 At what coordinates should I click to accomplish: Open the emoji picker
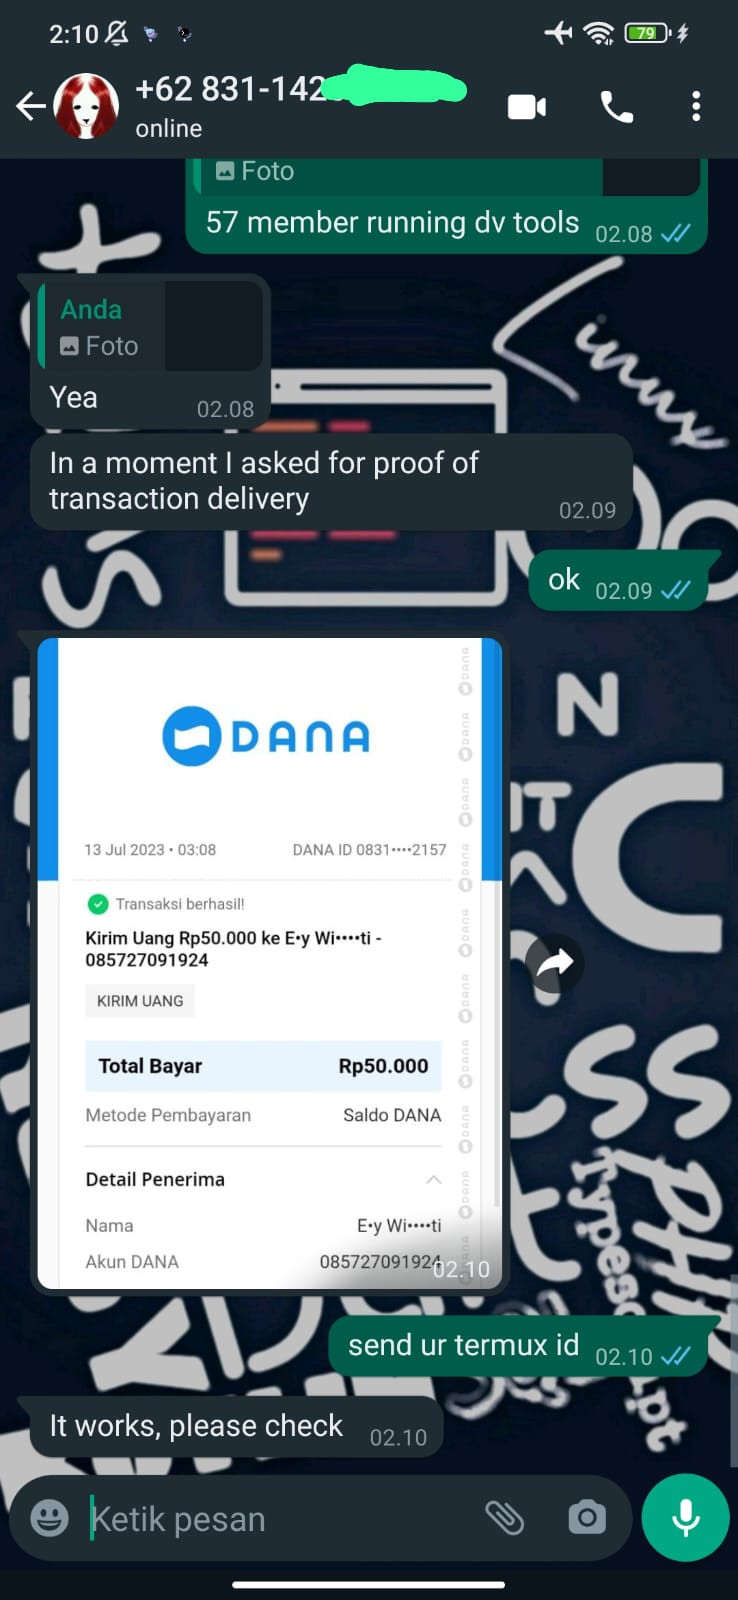pyautogui.click(x=49, y=1518)
